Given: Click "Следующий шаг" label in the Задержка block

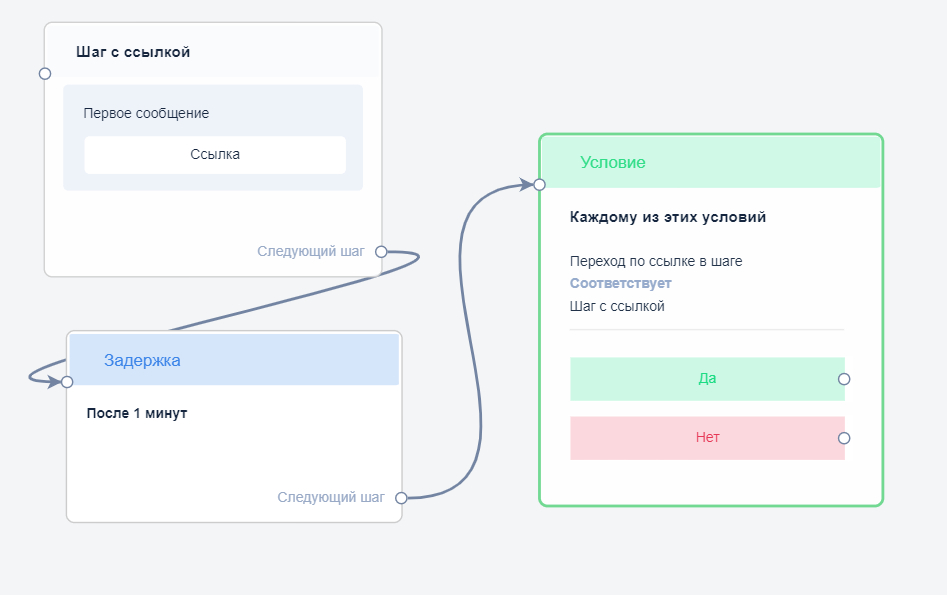Looking at the screenshot, I should (331, 497).
